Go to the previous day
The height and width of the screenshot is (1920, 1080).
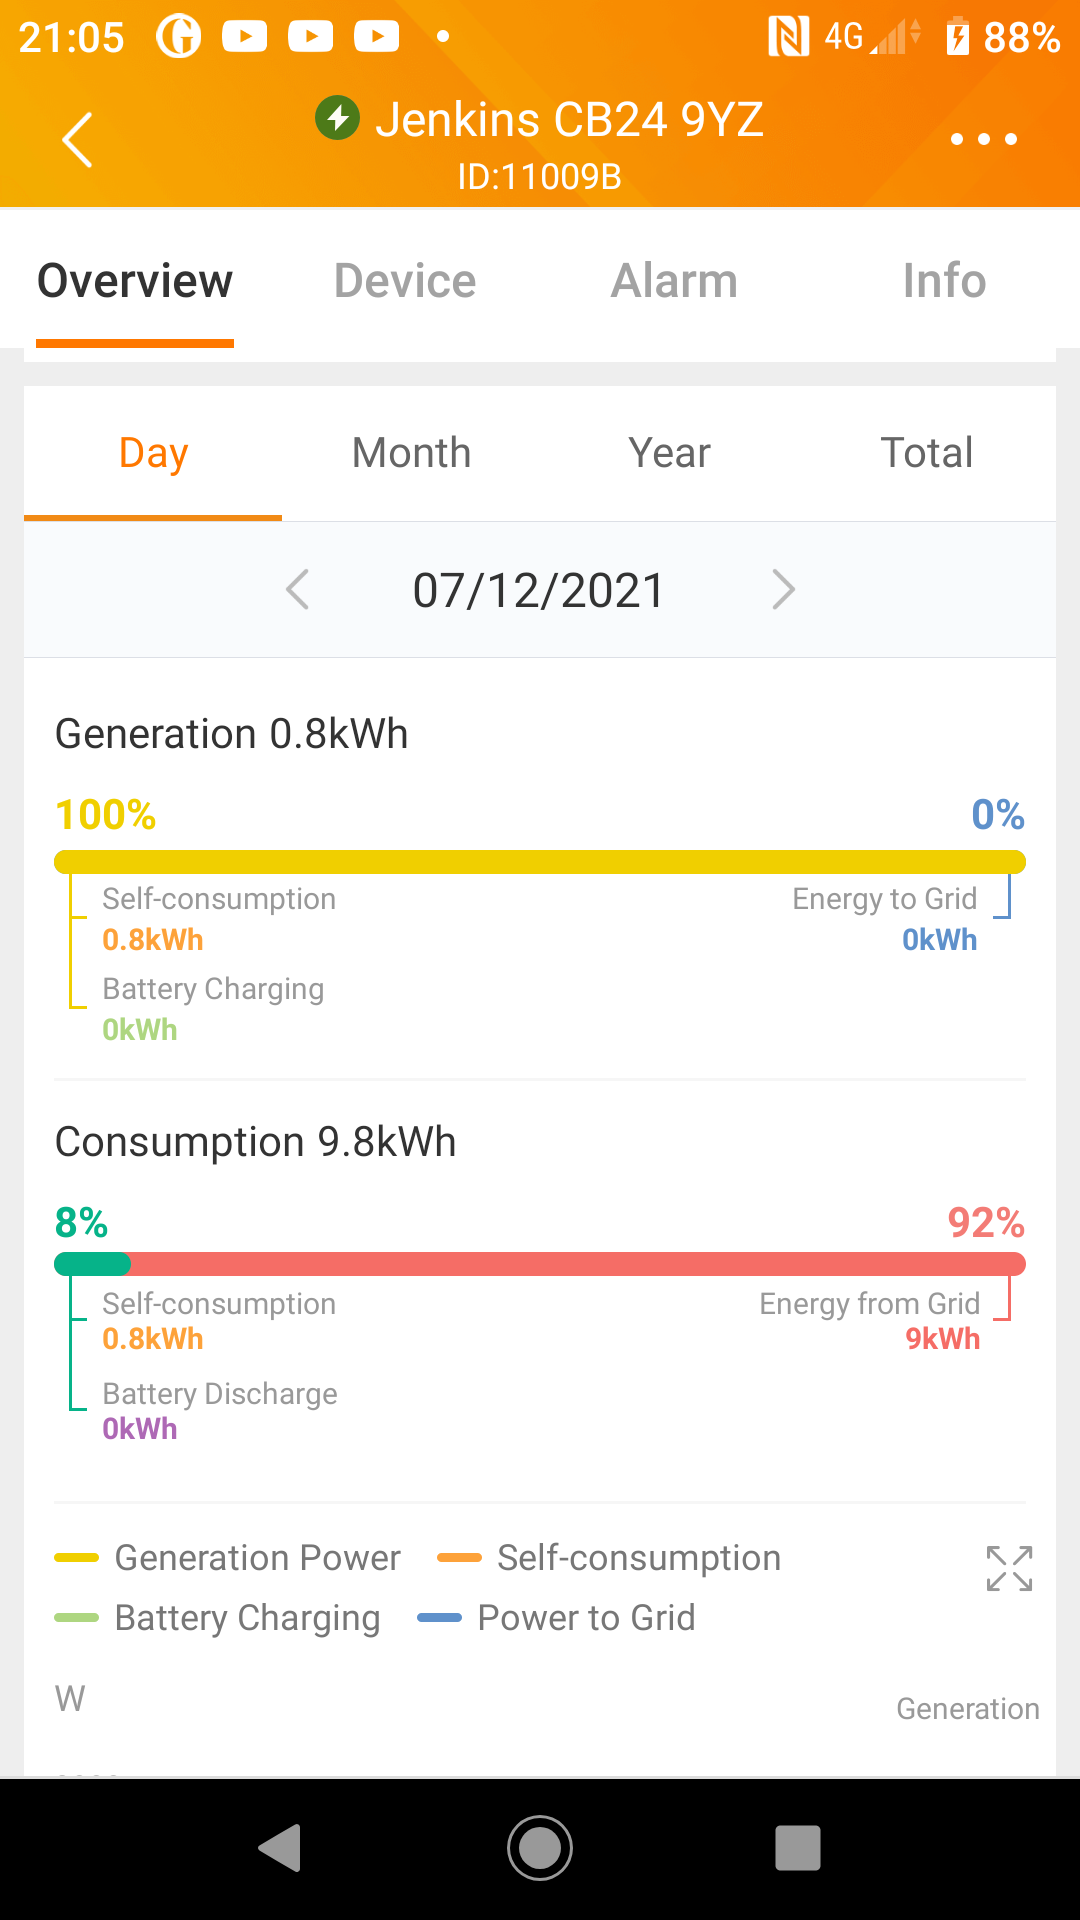pos(298,590)
